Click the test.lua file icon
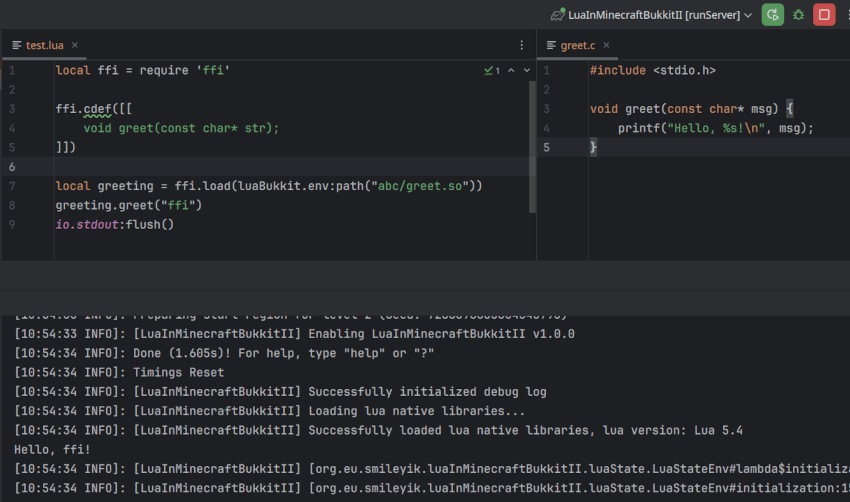This screenshot has height=502, width=850. 17,45
